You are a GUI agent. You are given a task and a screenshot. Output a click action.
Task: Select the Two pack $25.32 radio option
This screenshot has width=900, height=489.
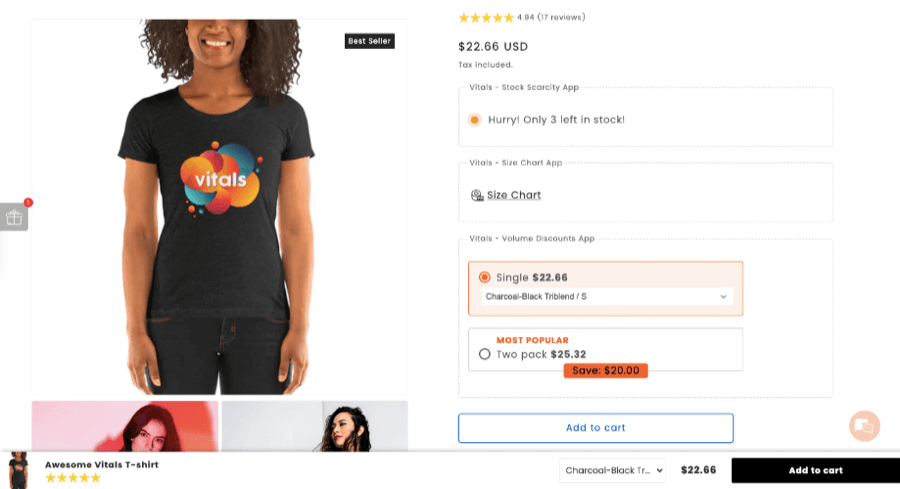(x=485, y=354)
